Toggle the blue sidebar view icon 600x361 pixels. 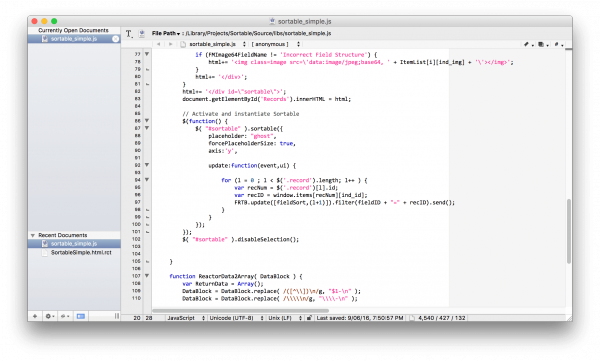tap(81, 316)
